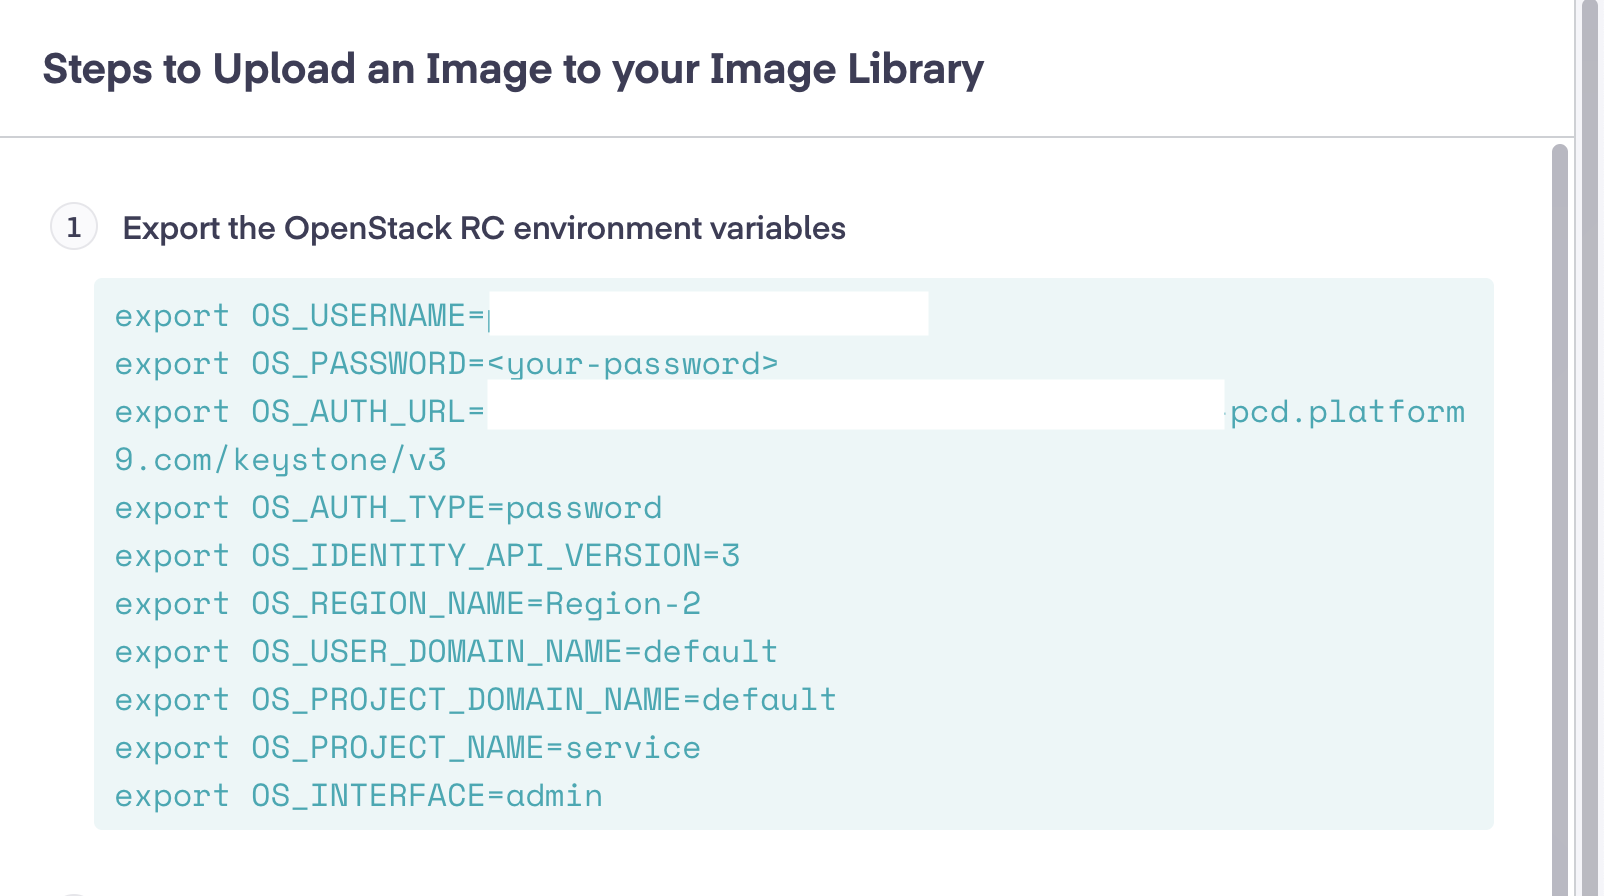Click the redacted OS_AUTH_URL value
The width and height of the screenshot is (1604, 896).
pos(855,405)
